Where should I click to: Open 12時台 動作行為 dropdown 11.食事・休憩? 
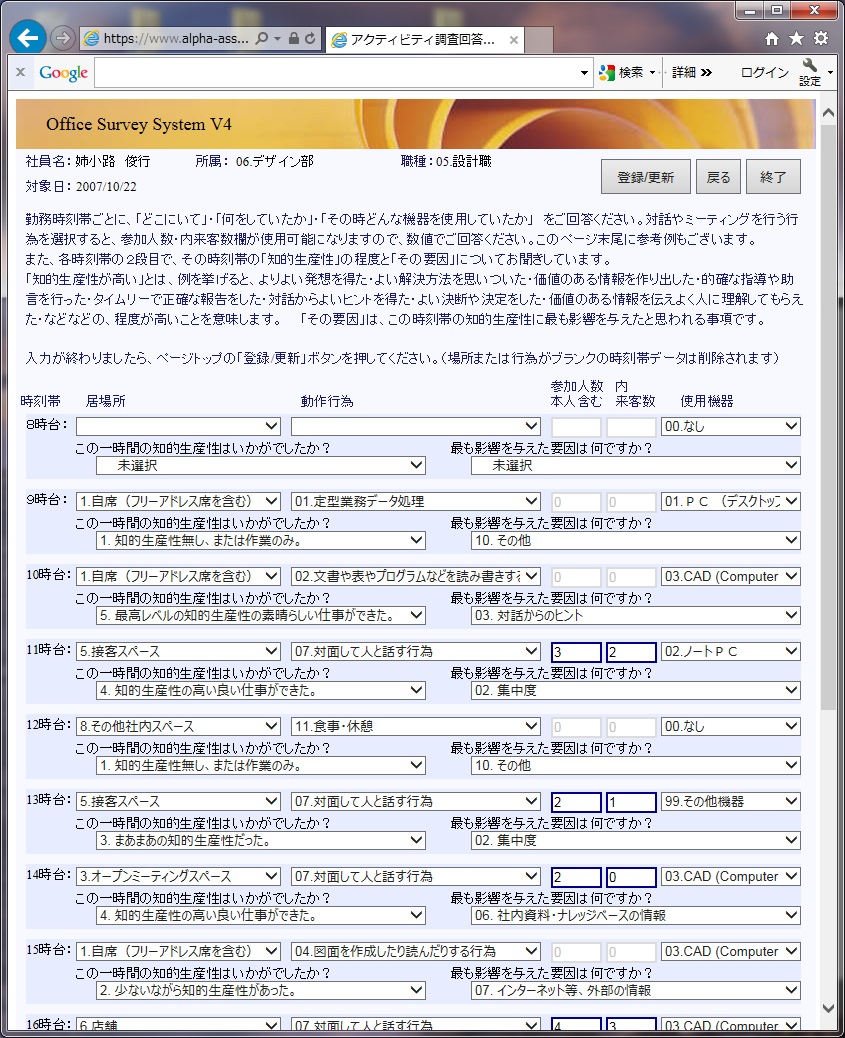(416, 726)
